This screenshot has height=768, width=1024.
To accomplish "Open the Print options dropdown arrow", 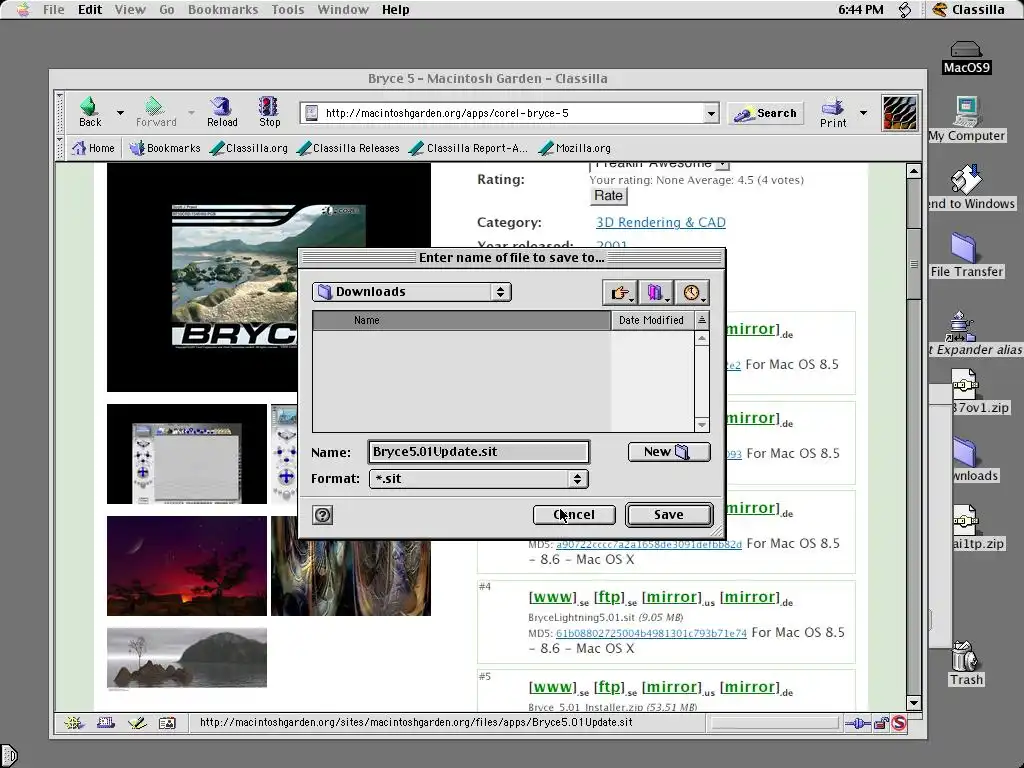I will [x=863, y=112].
